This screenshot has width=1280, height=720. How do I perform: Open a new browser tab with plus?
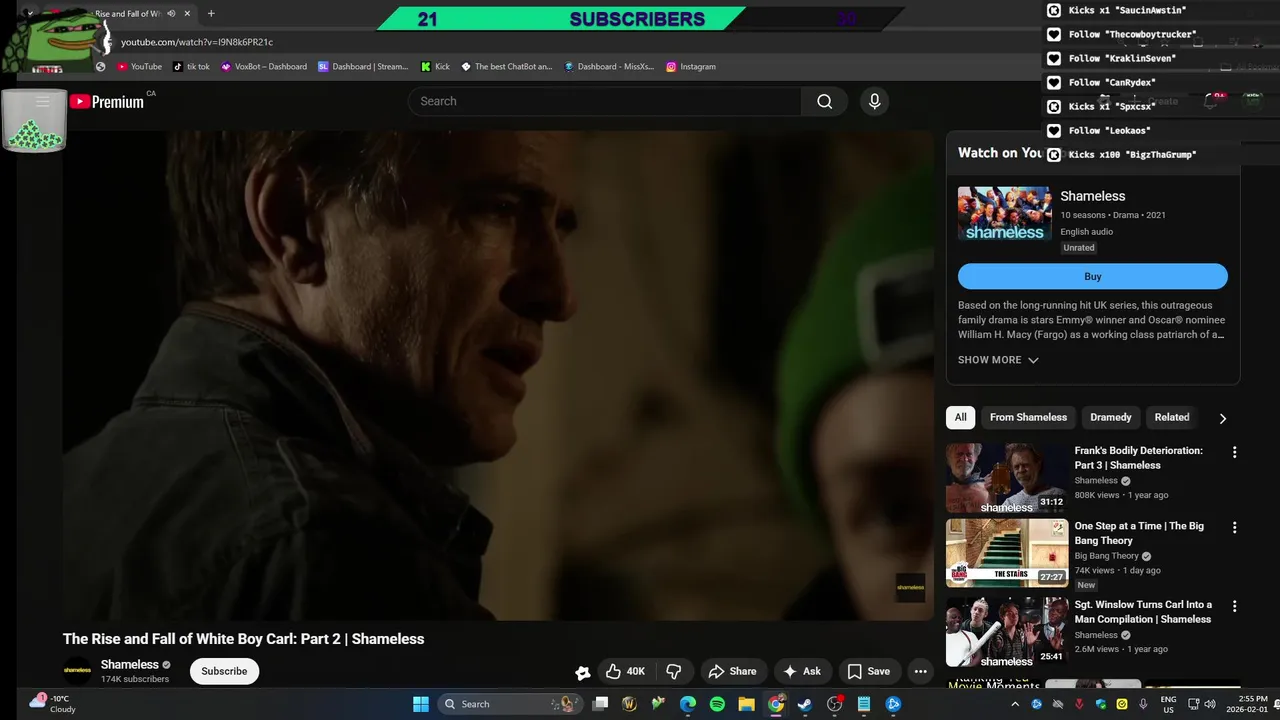click(211, 14)
